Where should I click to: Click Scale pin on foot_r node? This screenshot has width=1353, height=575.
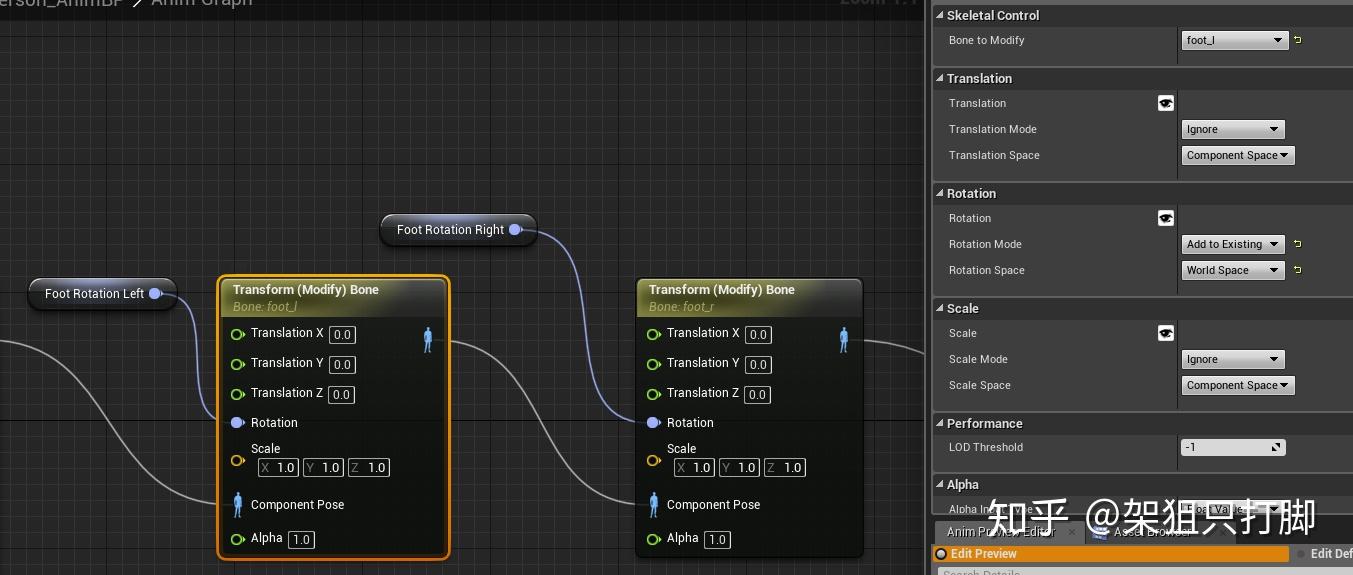pos(653,460)
